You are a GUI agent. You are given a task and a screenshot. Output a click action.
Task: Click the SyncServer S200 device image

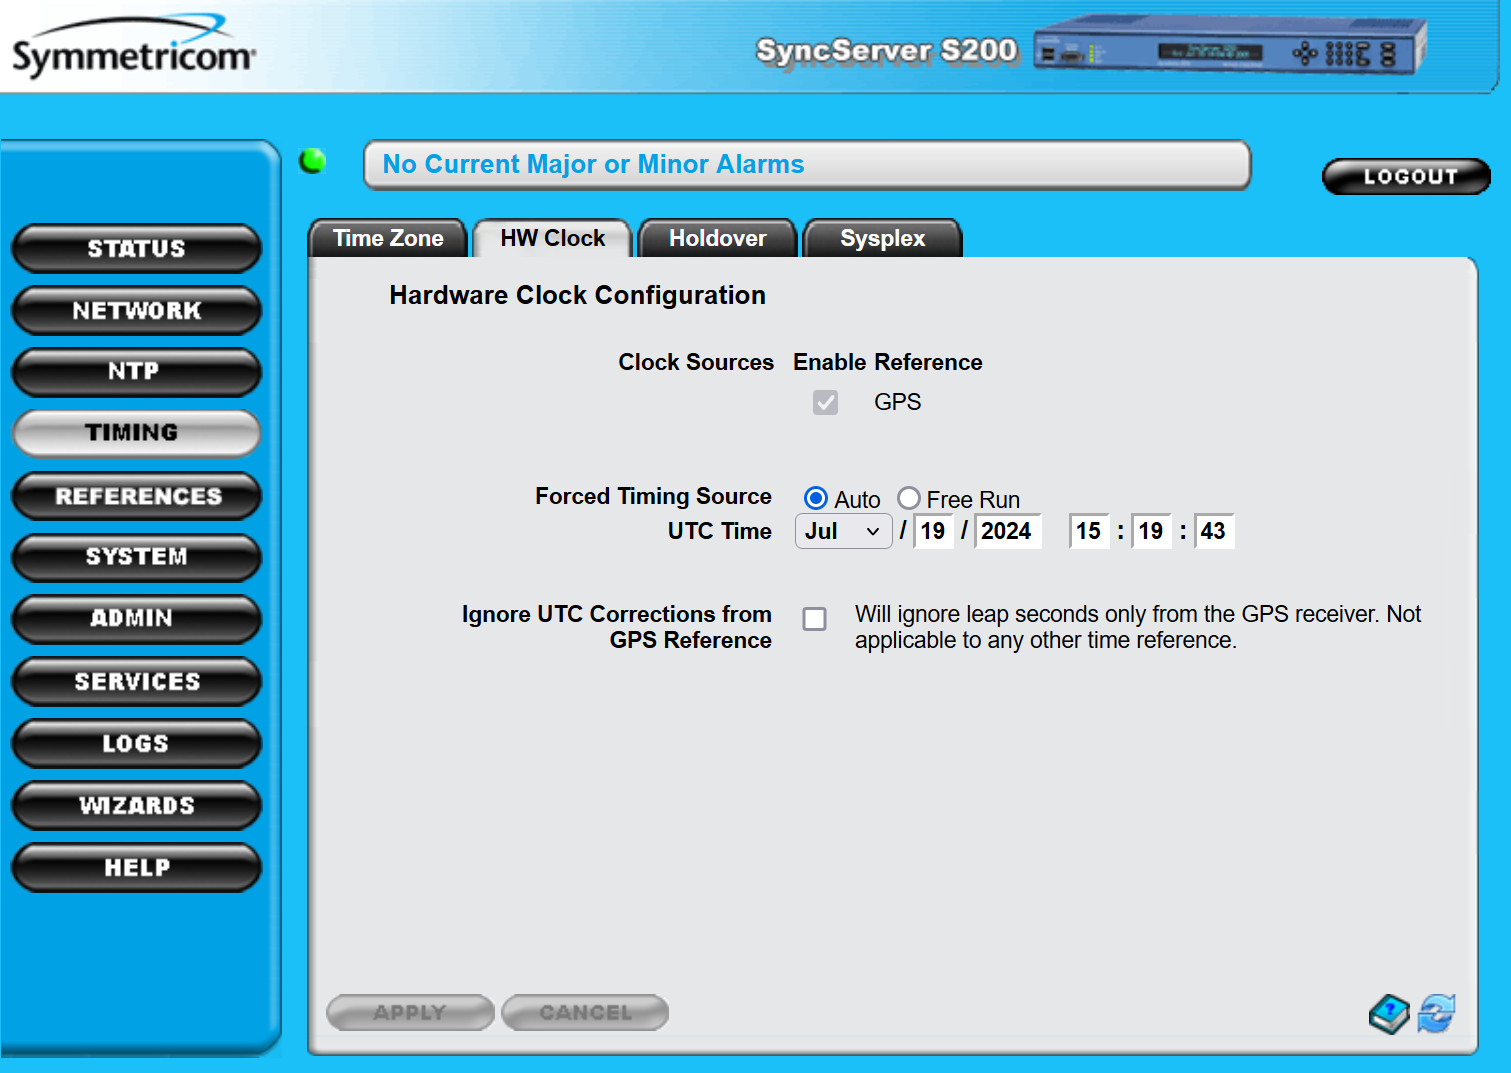click(x=1230, y=47)
